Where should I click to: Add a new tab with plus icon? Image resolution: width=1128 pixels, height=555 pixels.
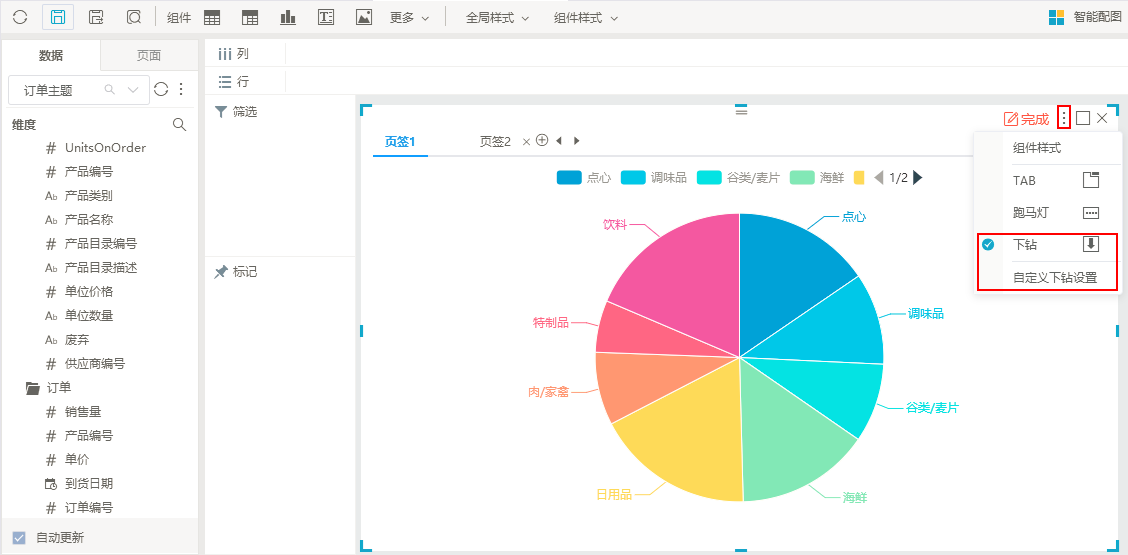[542, 140]
